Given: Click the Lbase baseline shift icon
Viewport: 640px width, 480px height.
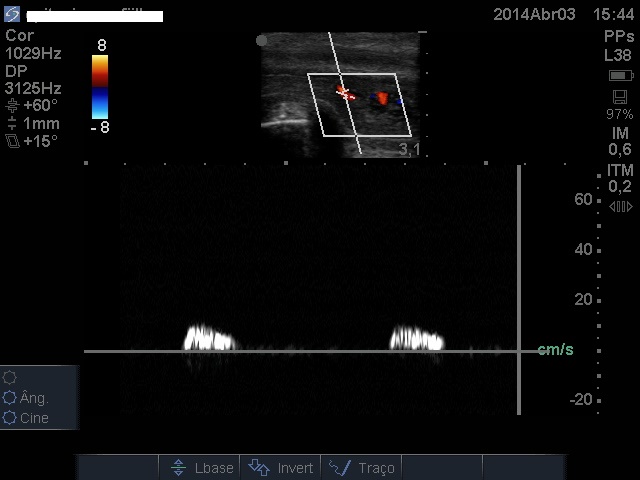Looking at the screenshot, I should click(x=178, y=467).
